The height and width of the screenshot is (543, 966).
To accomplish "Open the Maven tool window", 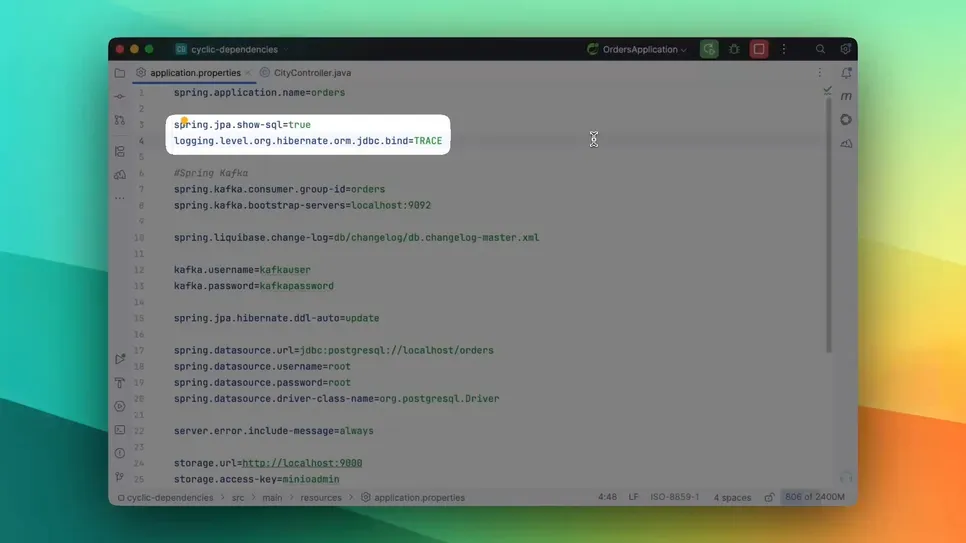I will tap(846, 96).
